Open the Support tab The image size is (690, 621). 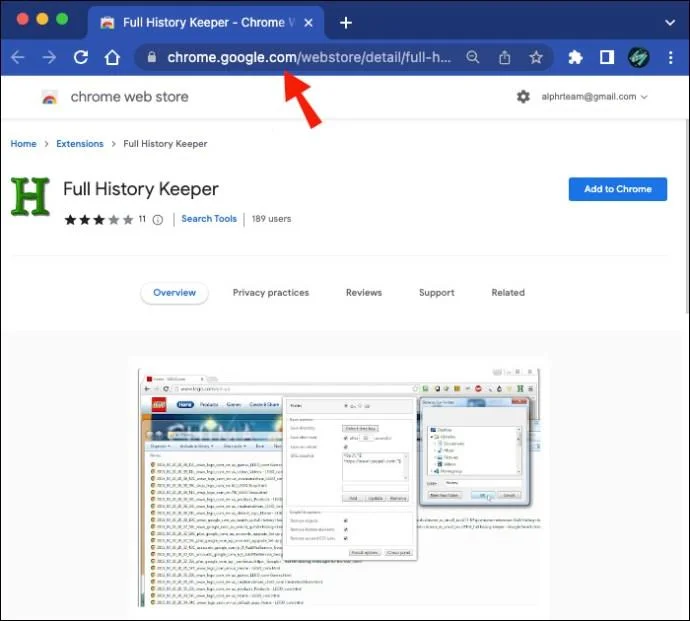pos(437,293)
